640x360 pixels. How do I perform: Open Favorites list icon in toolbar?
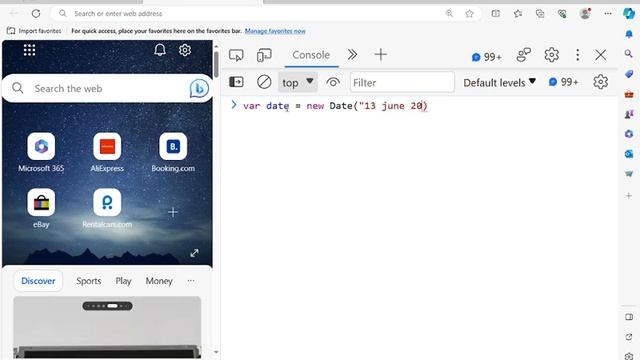click(518, 13)
